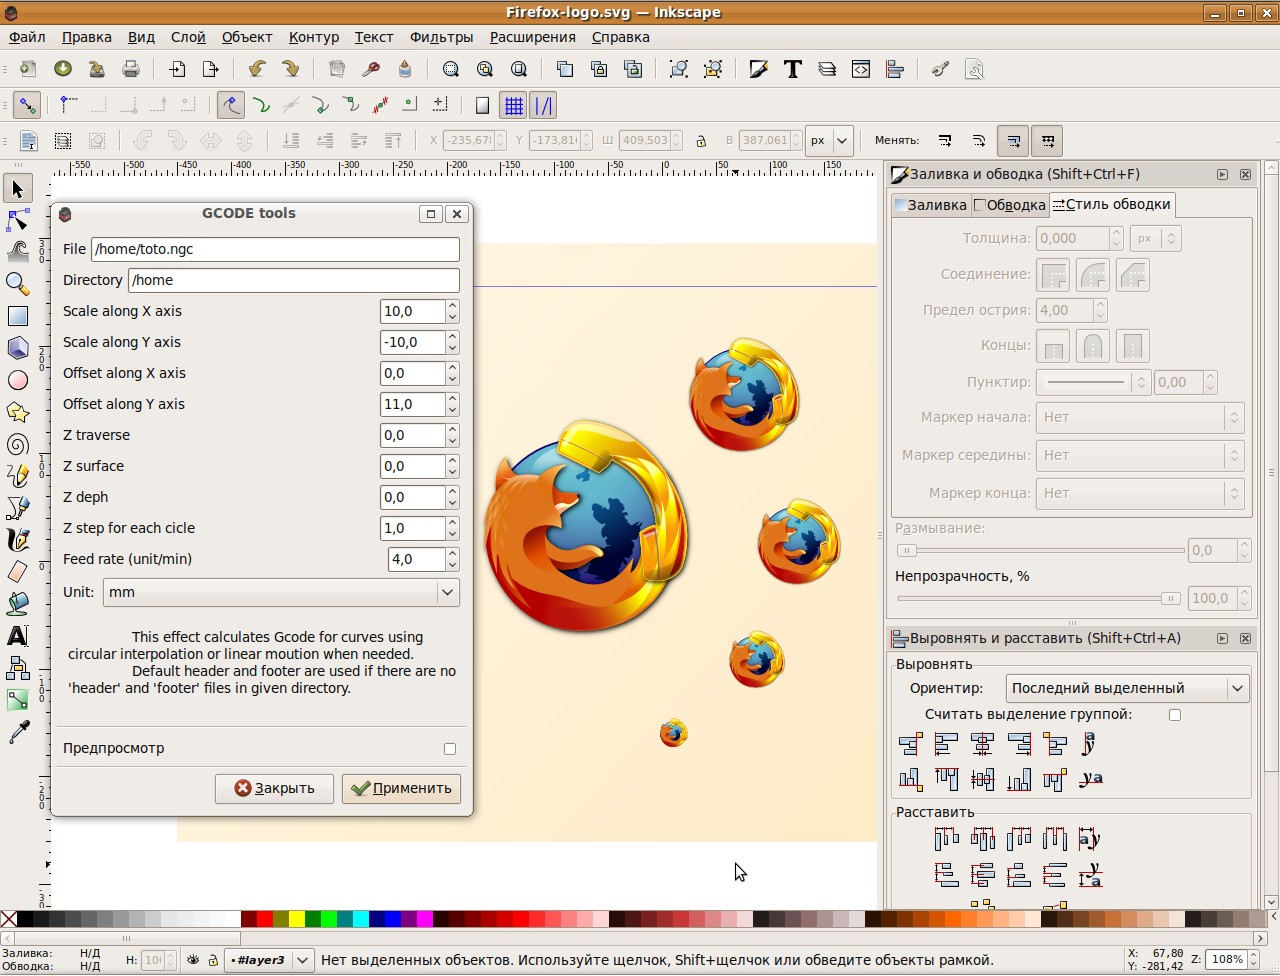Open the Маркер конца dropdown
The image size is (1280, 976).
tap(1139, 493)
